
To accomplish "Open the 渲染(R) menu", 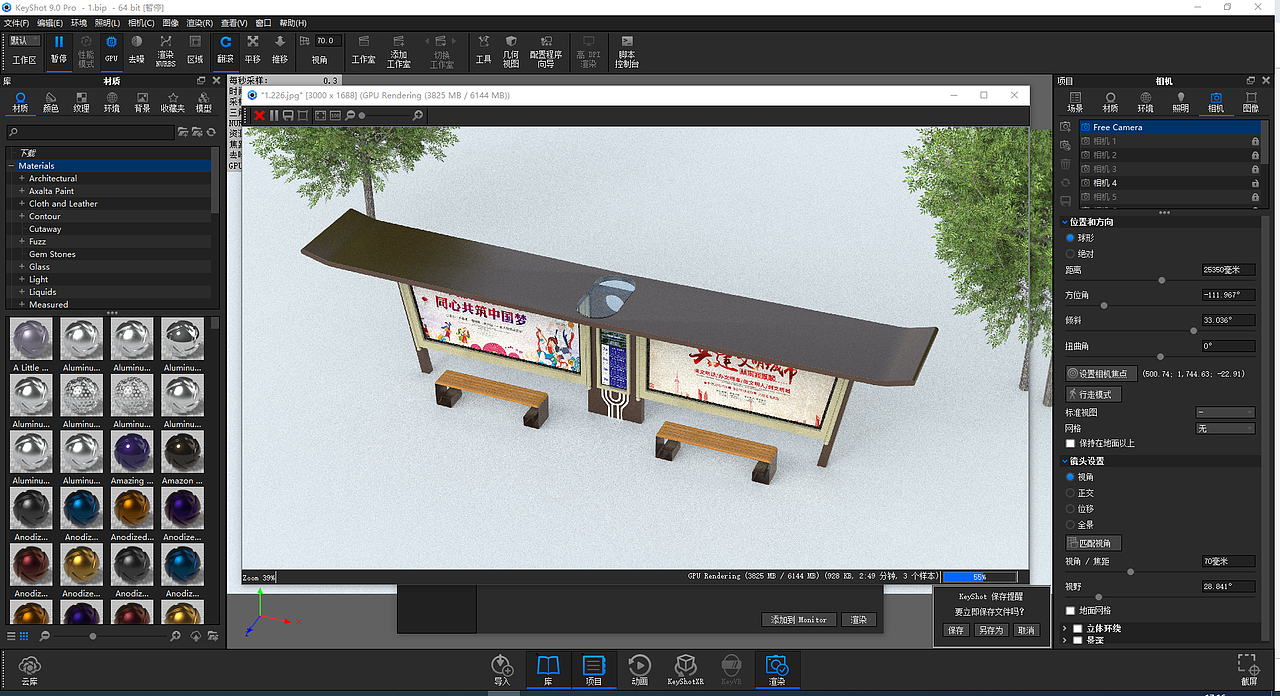I will [199, 22].
